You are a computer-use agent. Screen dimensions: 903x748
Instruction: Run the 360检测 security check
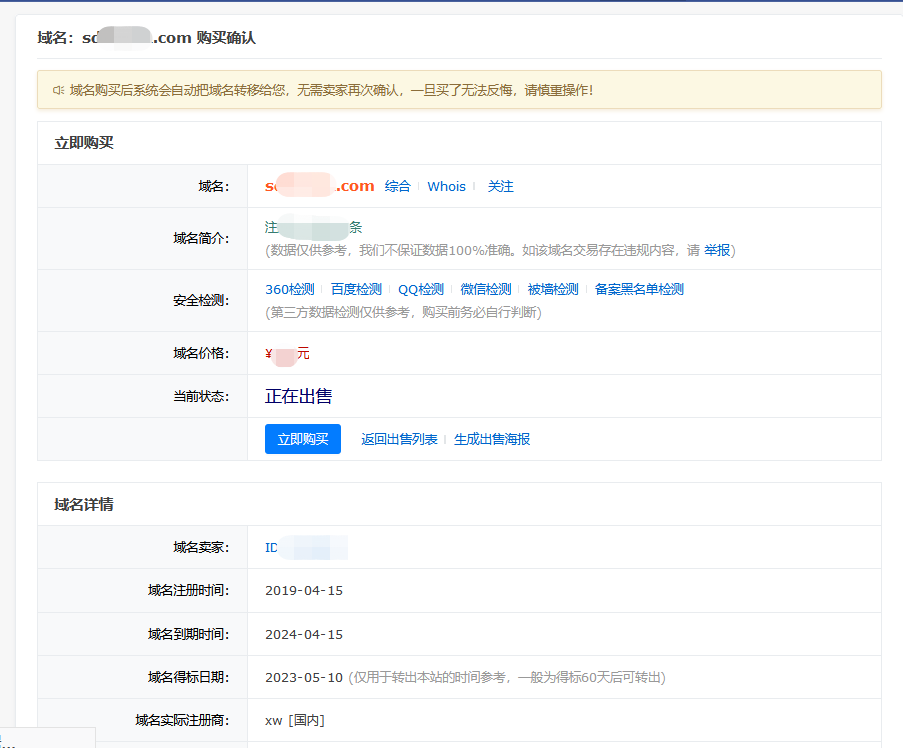click(x=290, y=289)
